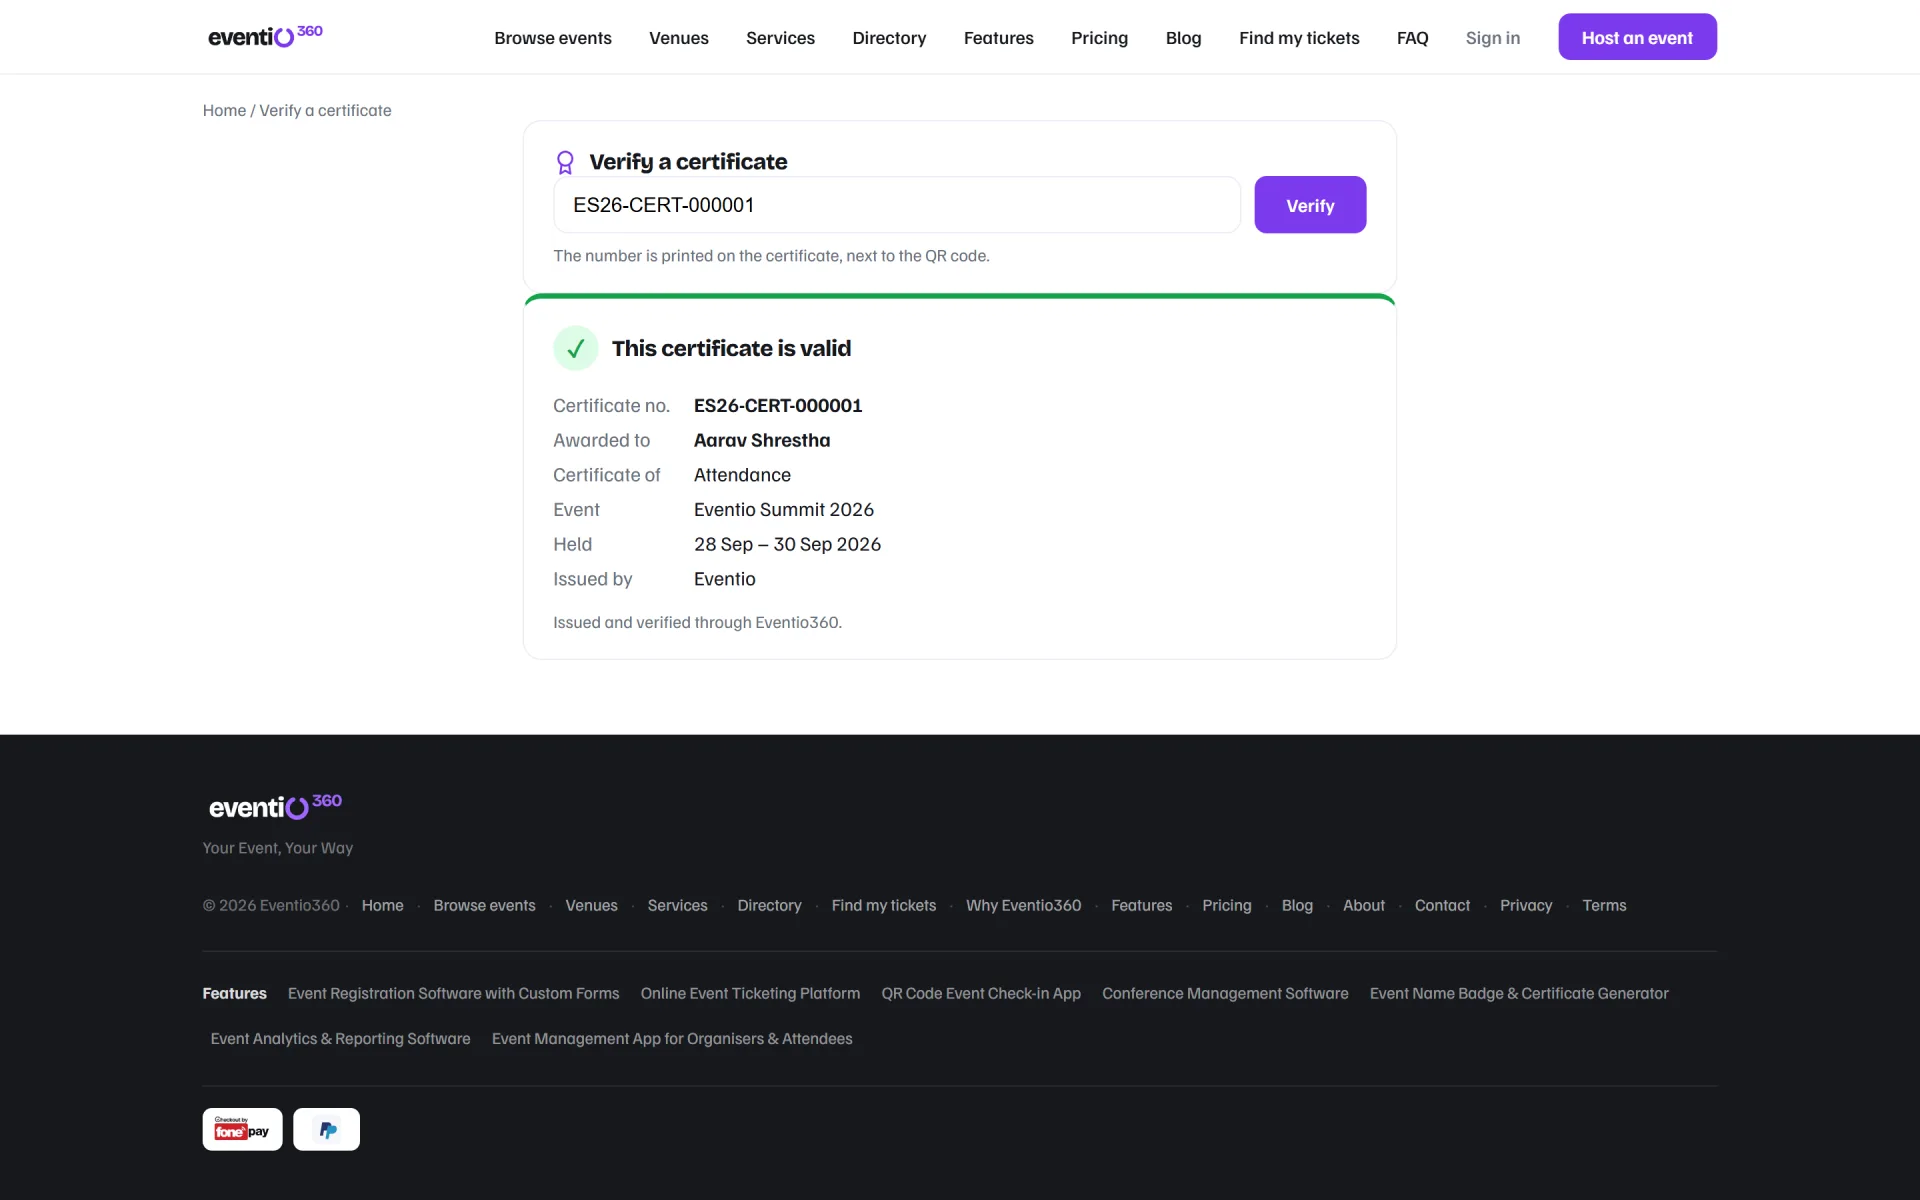
Task: Click the PayPal payment badge
Action: click(x=326, y=1129)
